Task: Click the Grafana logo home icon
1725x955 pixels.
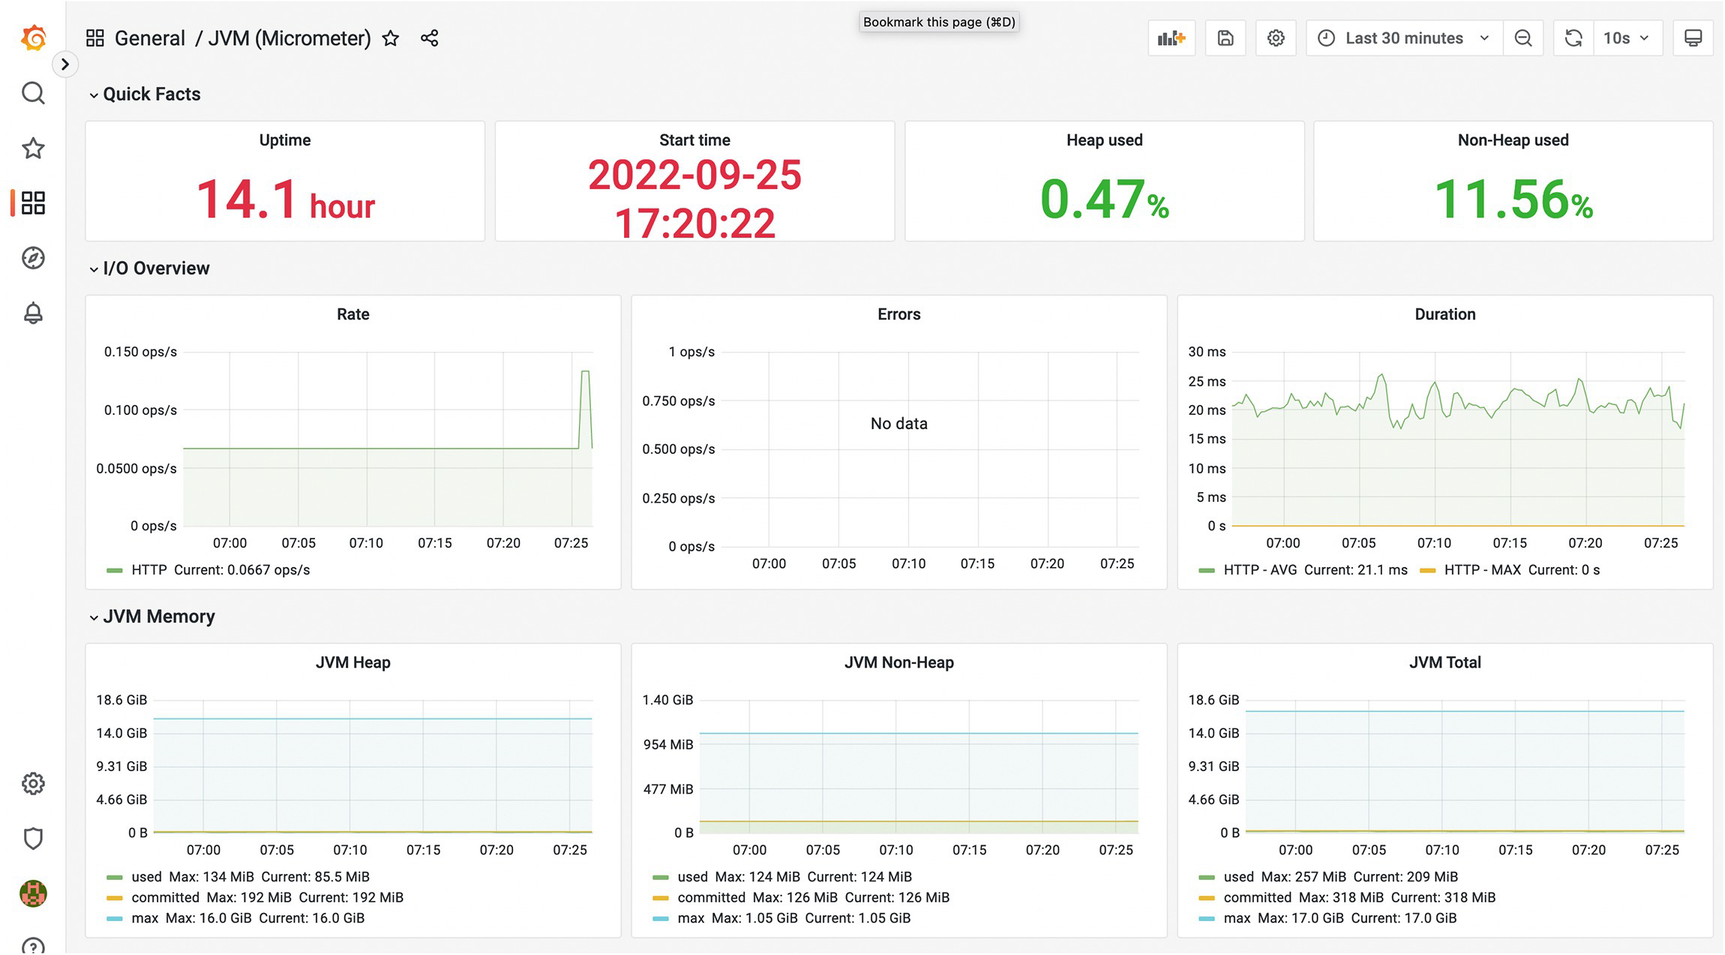Action: click(33, 38)
